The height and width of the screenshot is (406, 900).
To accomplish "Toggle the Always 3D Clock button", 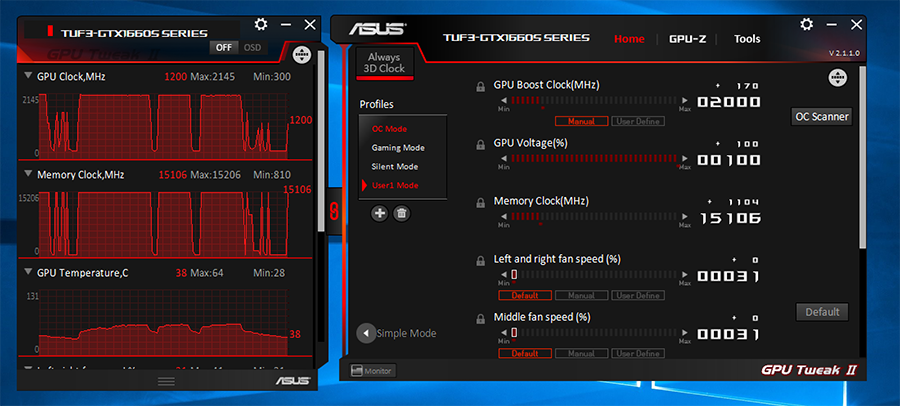I will (385, 63).
